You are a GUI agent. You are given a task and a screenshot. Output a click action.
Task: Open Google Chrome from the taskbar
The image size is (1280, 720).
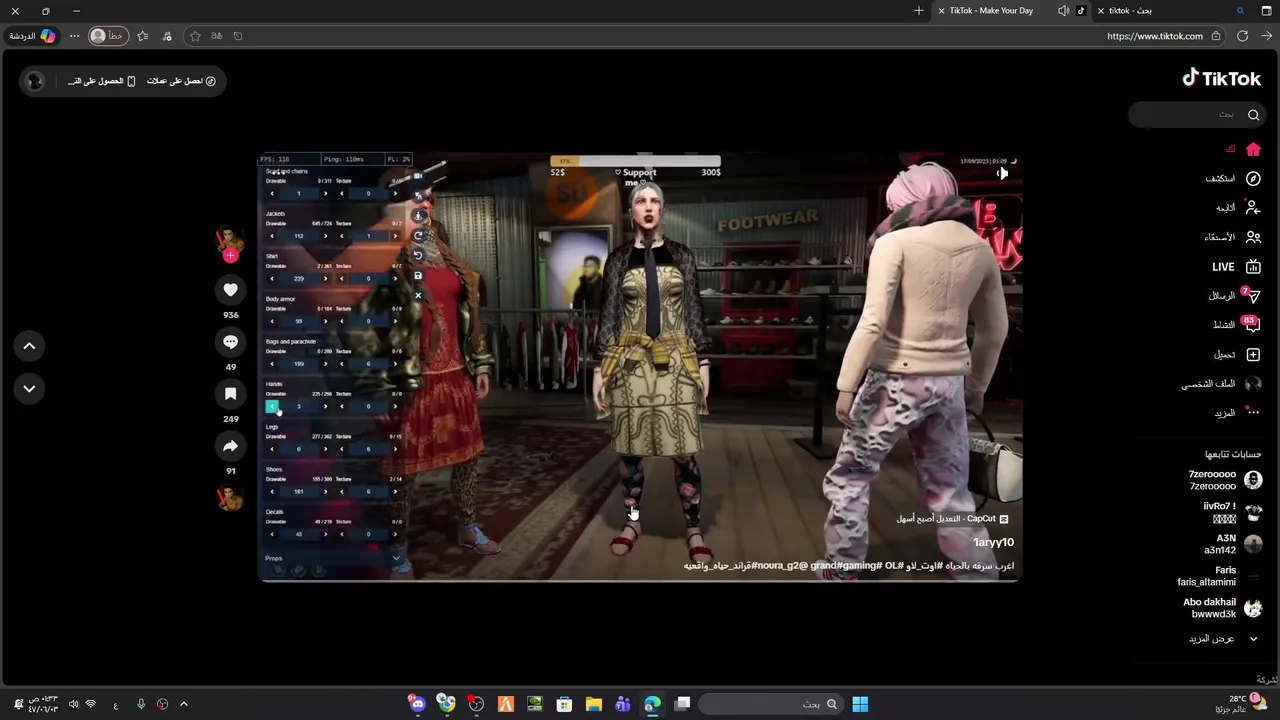click(446, 704)
